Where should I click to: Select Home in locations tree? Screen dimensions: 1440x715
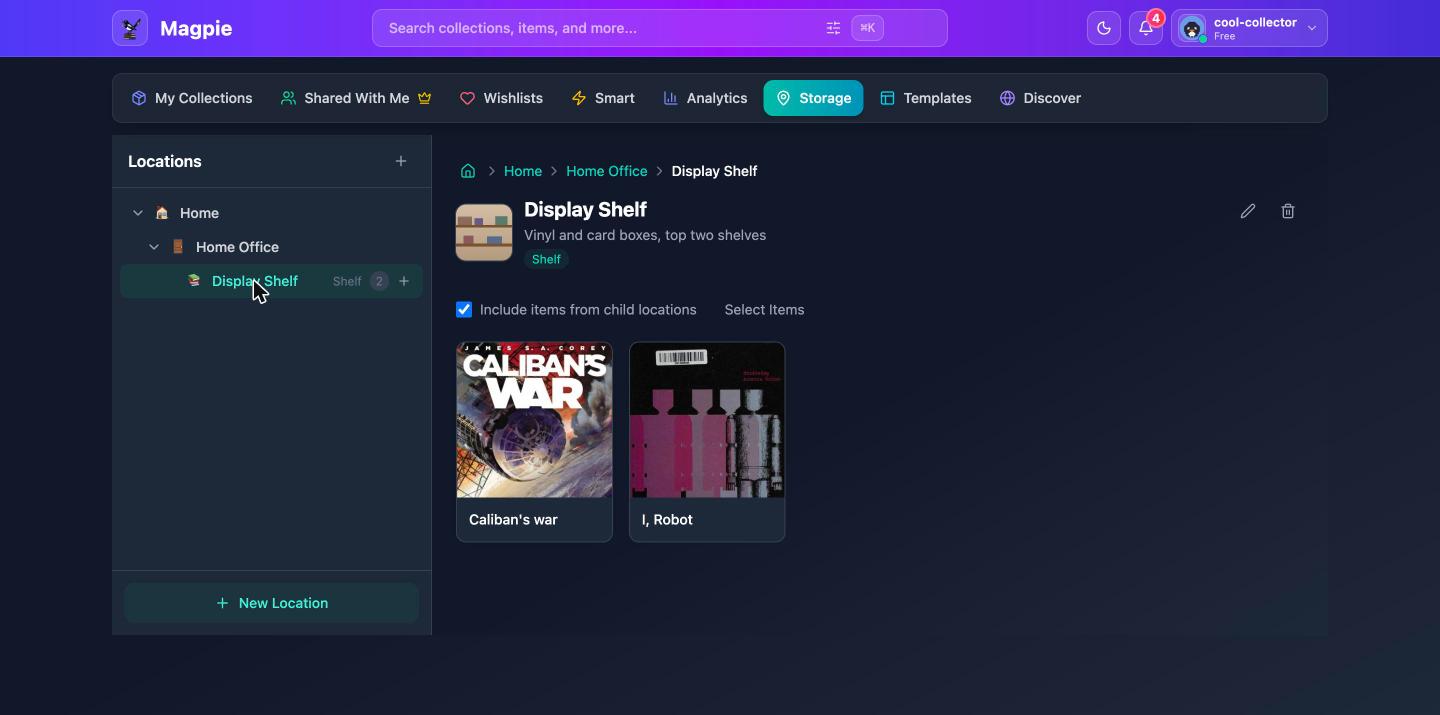click(x=199, y=213)
